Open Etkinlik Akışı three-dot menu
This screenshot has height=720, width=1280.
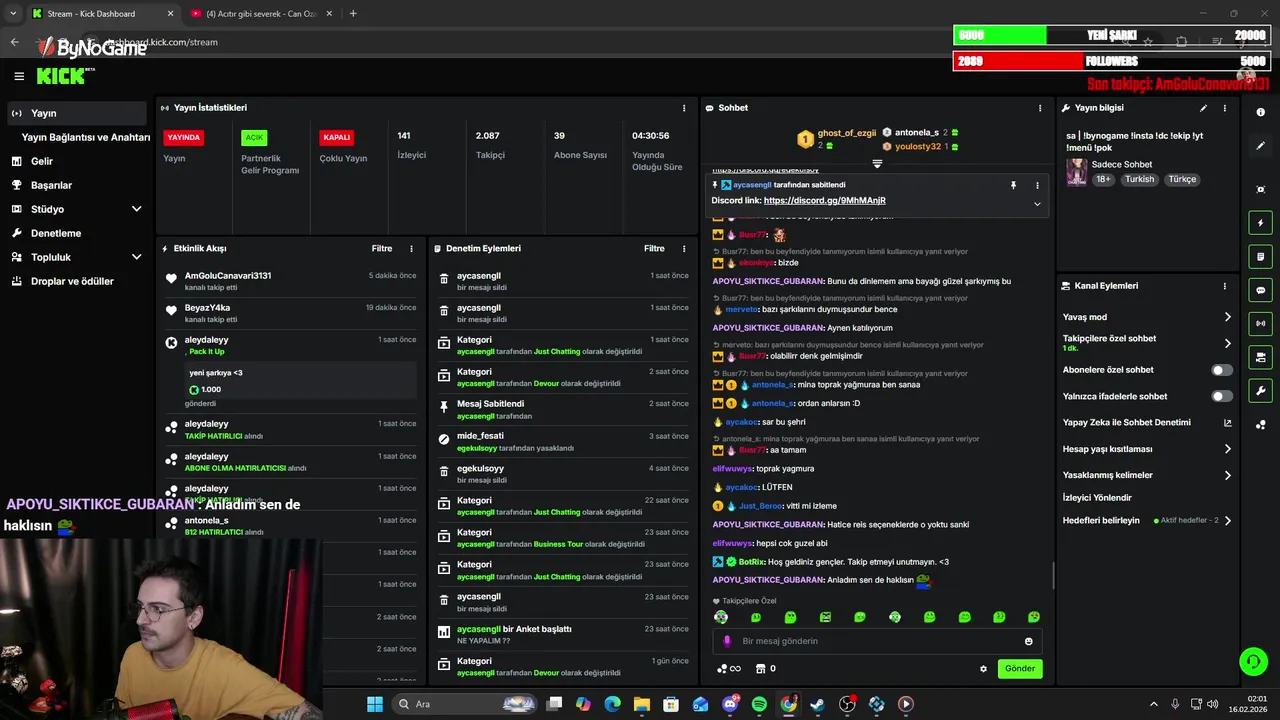[x=411, y=249]
